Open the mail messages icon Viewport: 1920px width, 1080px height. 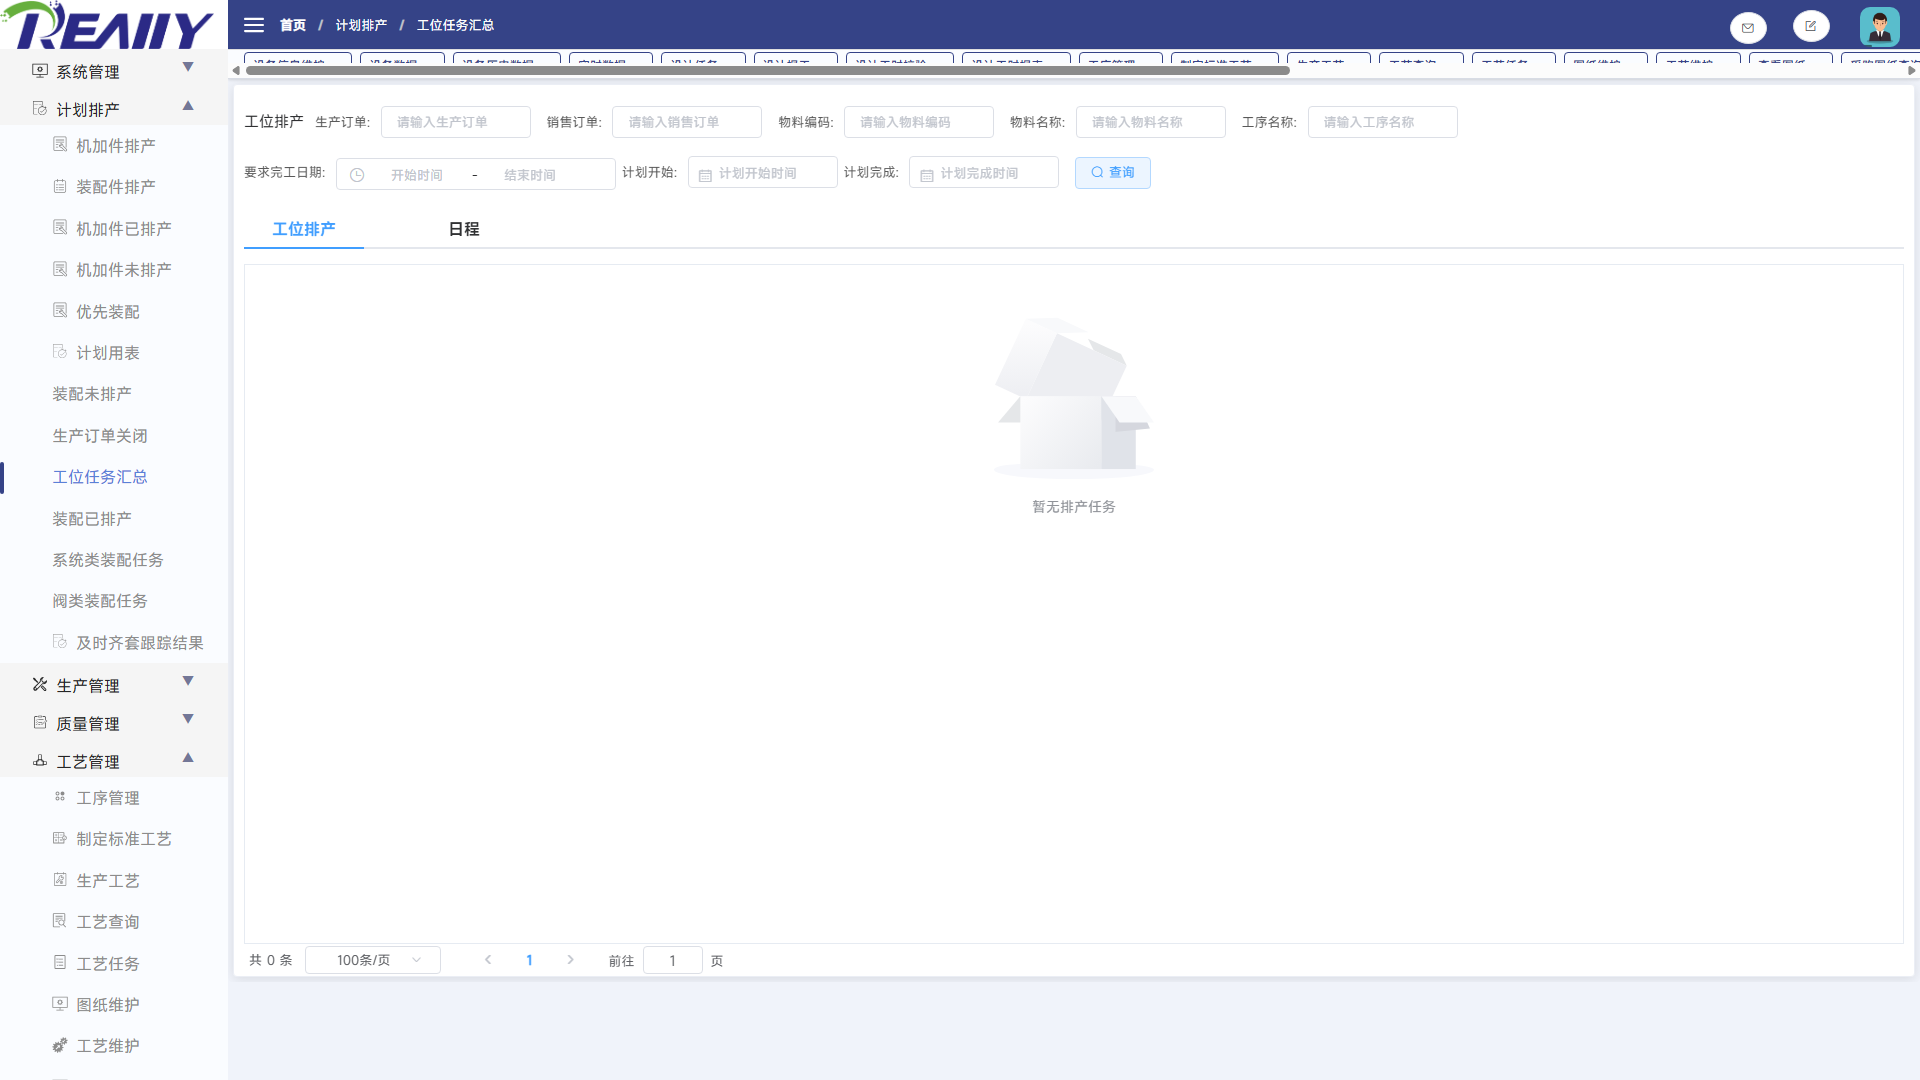tap(1748, 27)
